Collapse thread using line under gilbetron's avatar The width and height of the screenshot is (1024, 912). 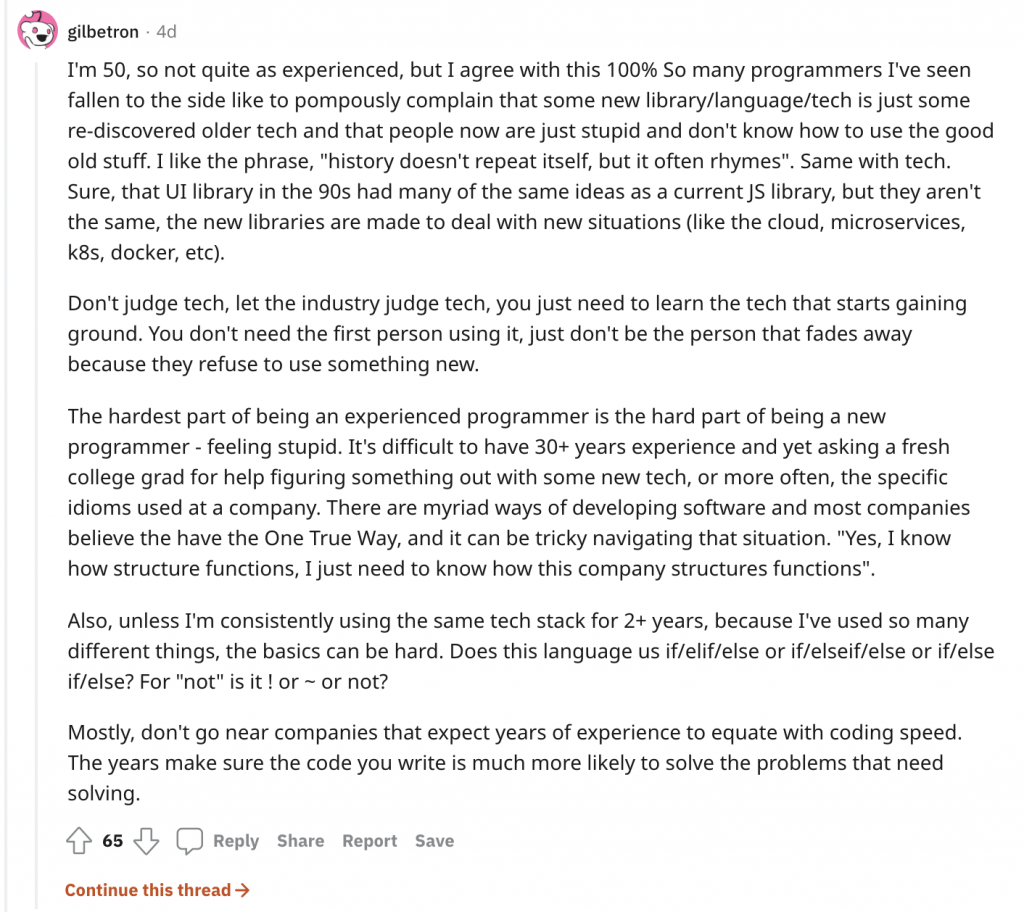coord(37,483)
